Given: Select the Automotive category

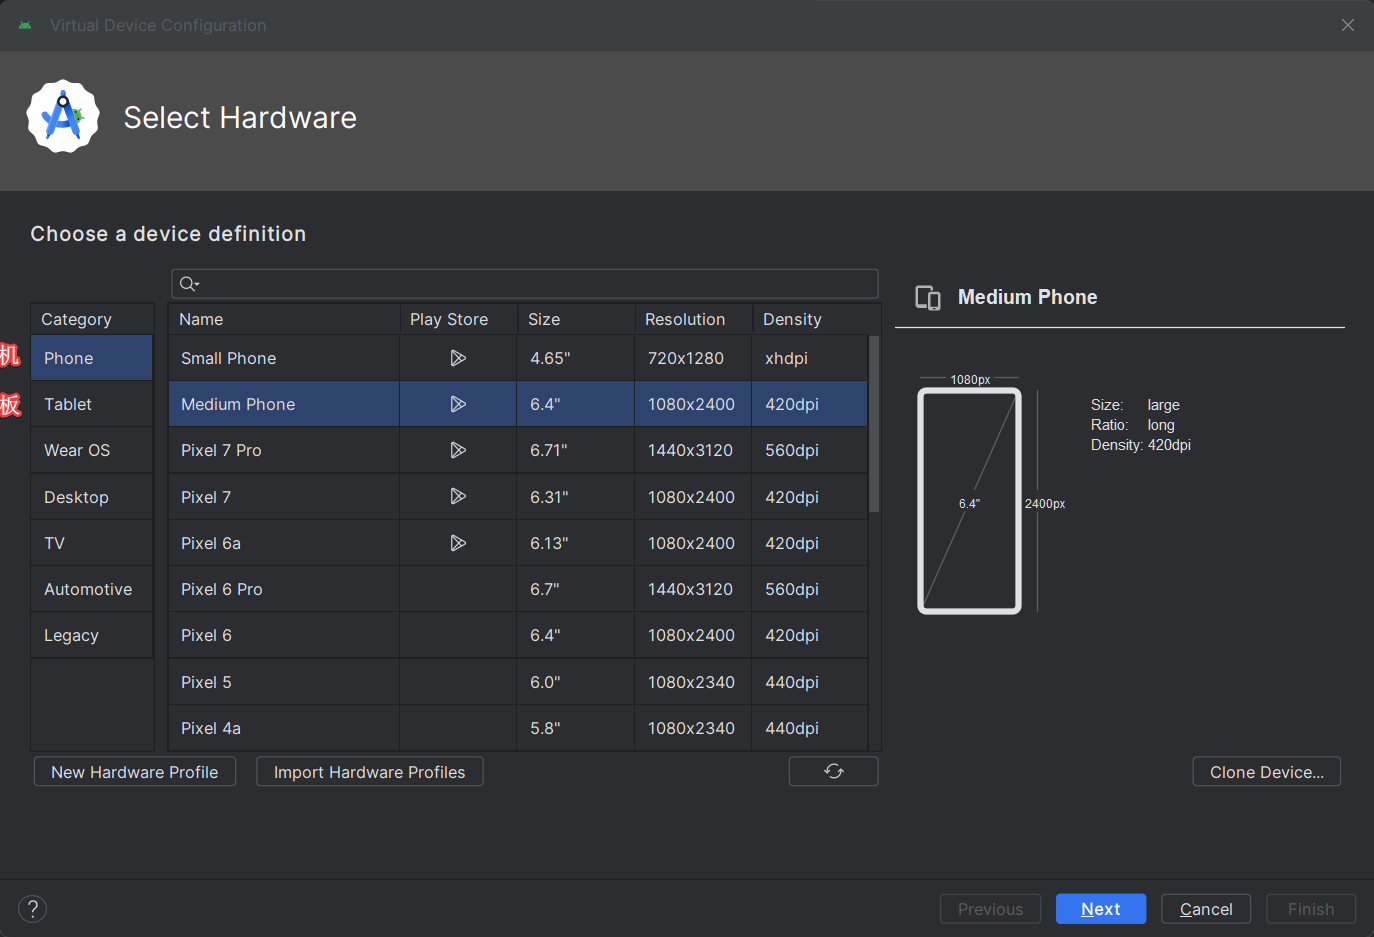Looking at the screenshot, I should tap(92, 589).
